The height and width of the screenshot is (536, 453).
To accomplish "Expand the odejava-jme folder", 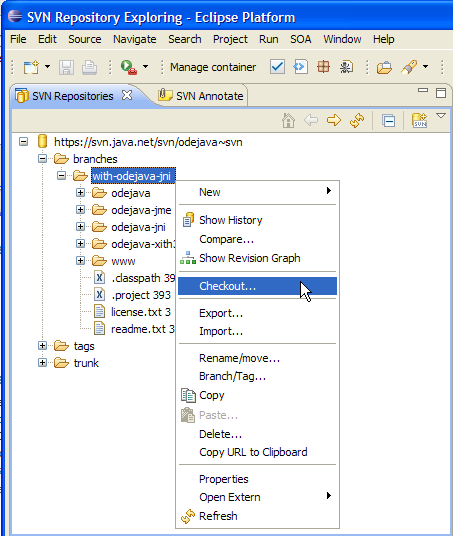I will pyautogui.click(x=80, y=210).
